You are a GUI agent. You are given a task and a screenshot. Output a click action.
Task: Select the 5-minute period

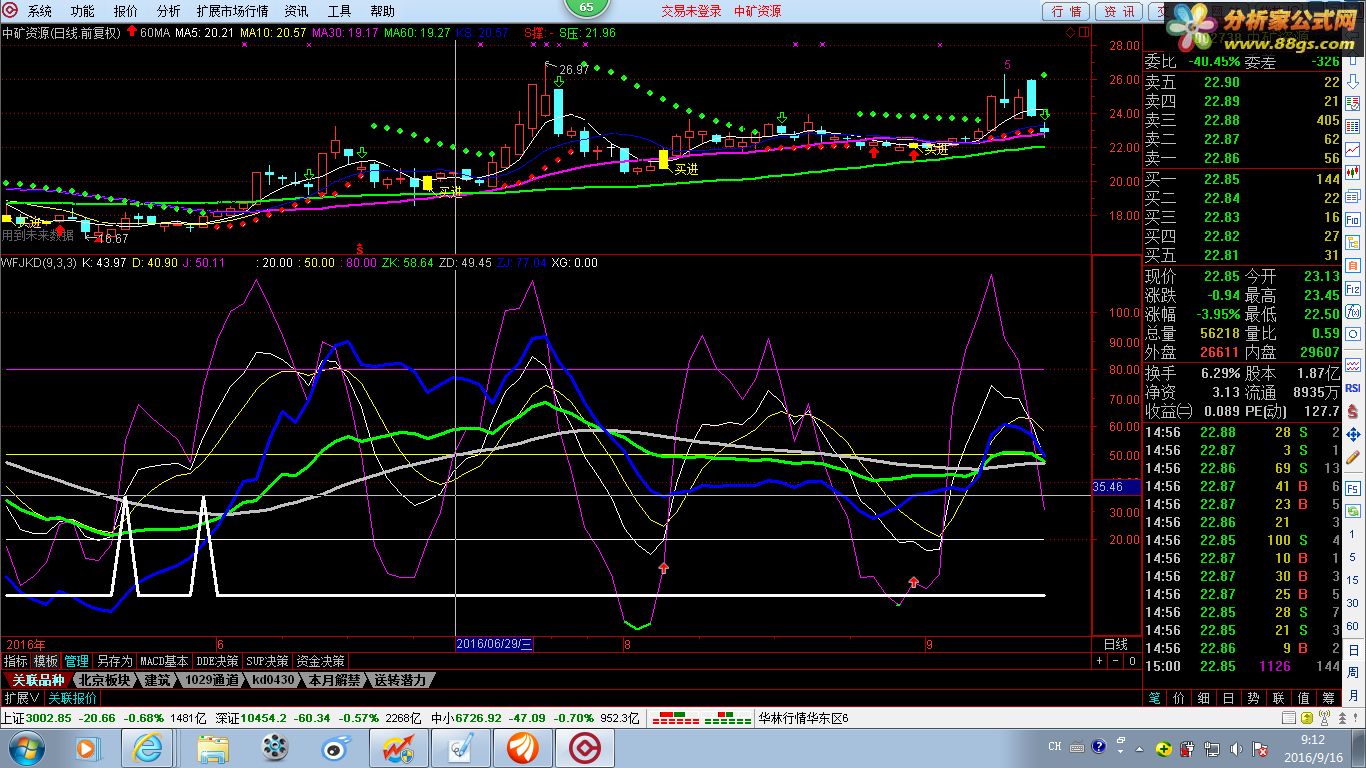coord(1353,557)
